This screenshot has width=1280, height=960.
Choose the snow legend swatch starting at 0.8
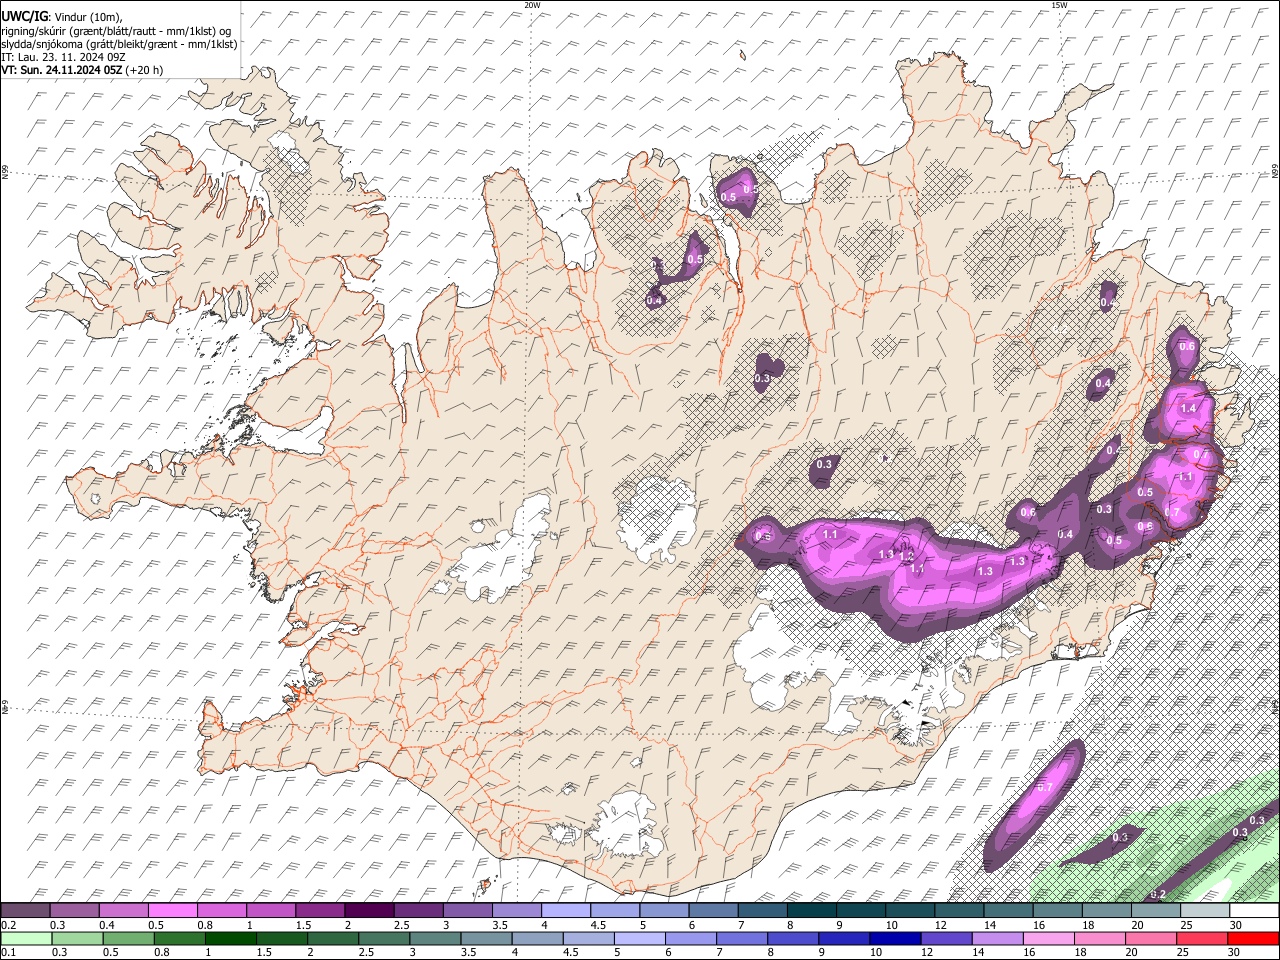tap(221, 911)
